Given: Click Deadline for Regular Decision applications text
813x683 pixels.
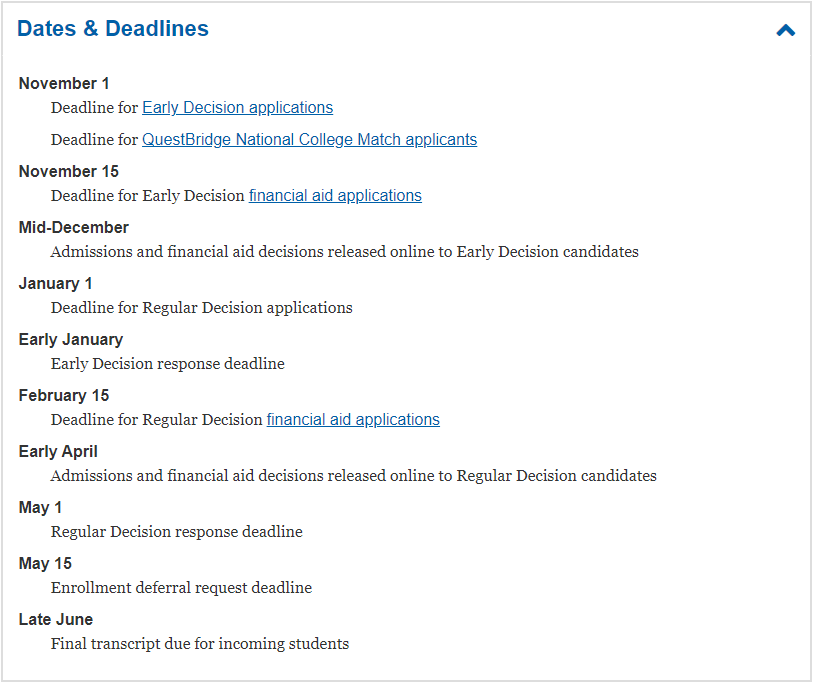Looking at the screenshot, I should click(x=202, y=308).
